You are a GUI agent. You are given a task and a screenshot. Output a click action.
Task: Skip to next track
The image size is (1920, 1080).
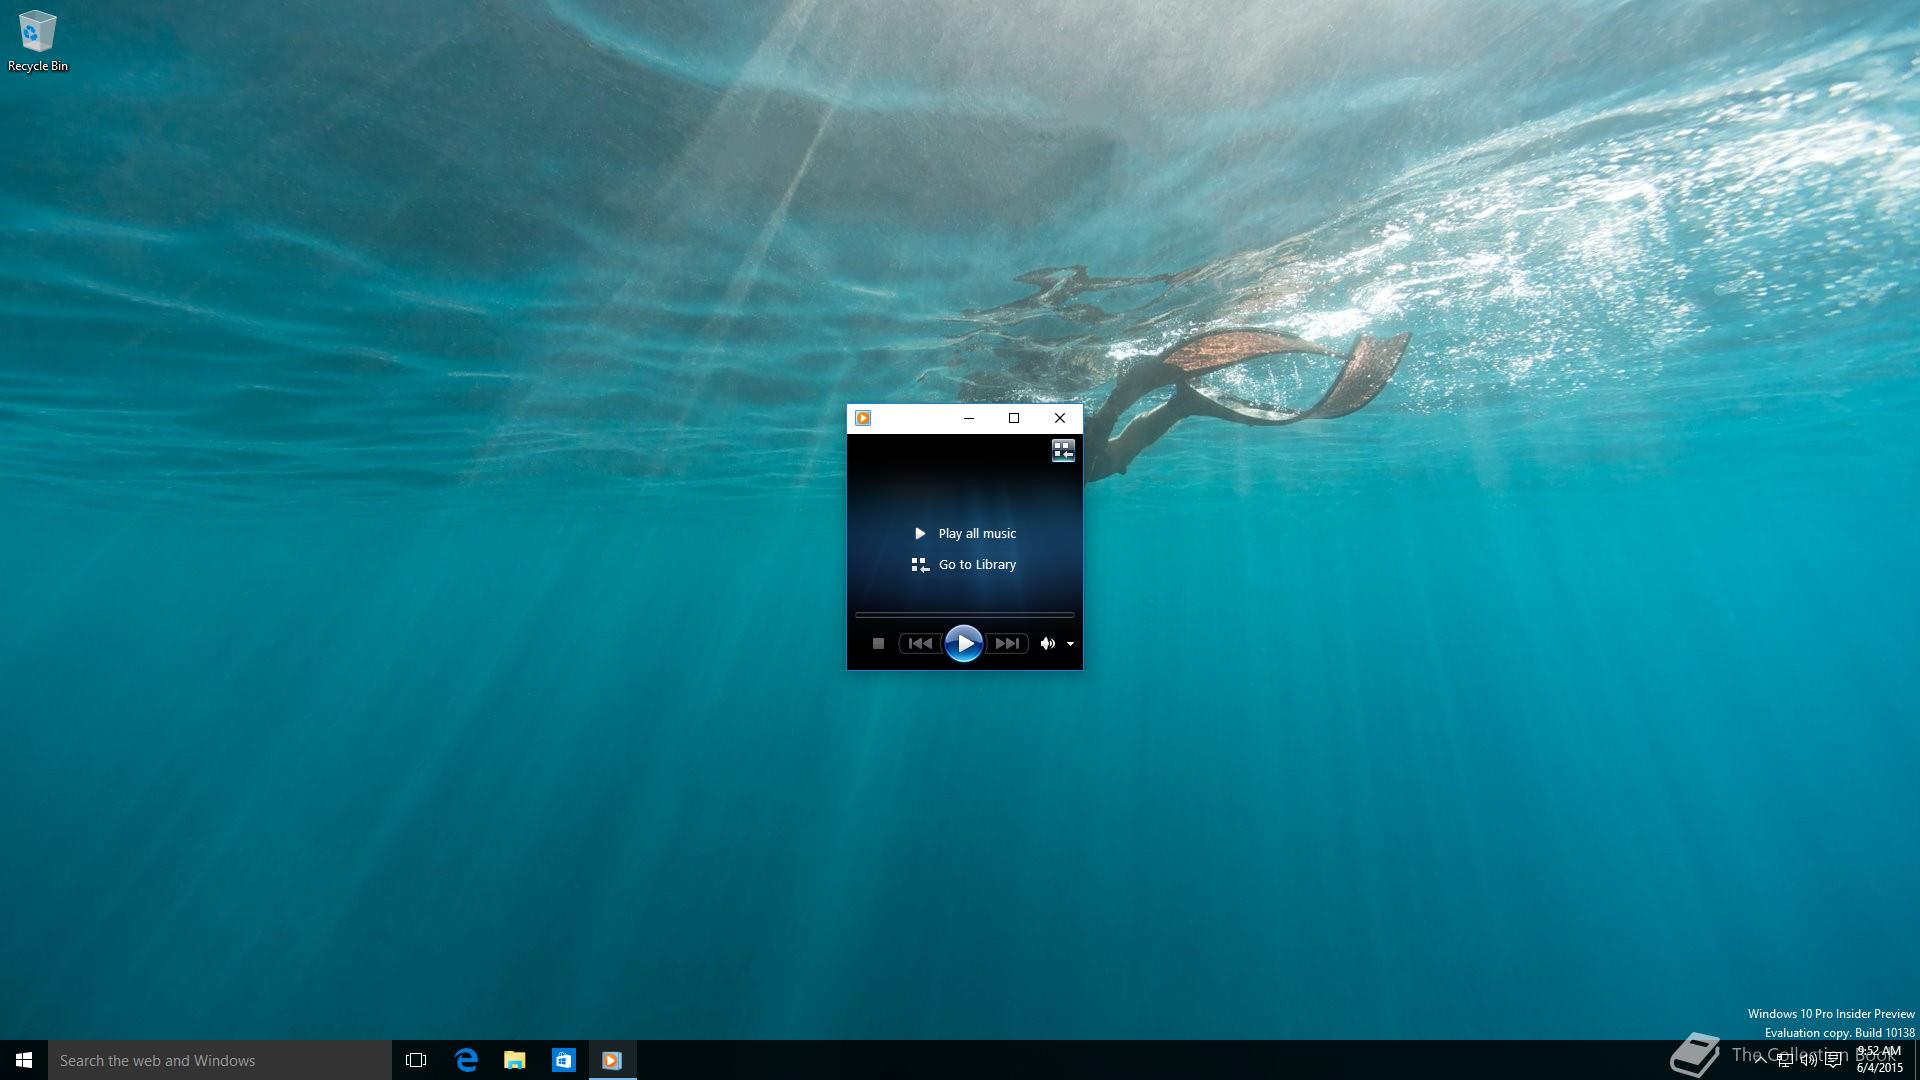tap(1007, 643)
